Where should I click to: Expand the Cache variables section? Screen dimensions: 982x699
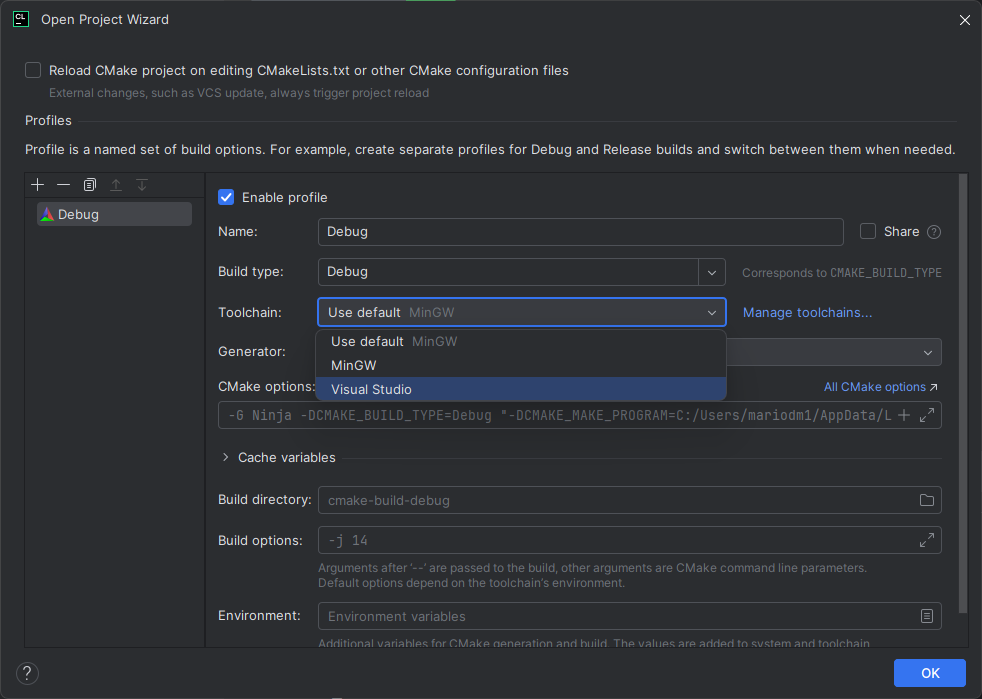point(225,457)
